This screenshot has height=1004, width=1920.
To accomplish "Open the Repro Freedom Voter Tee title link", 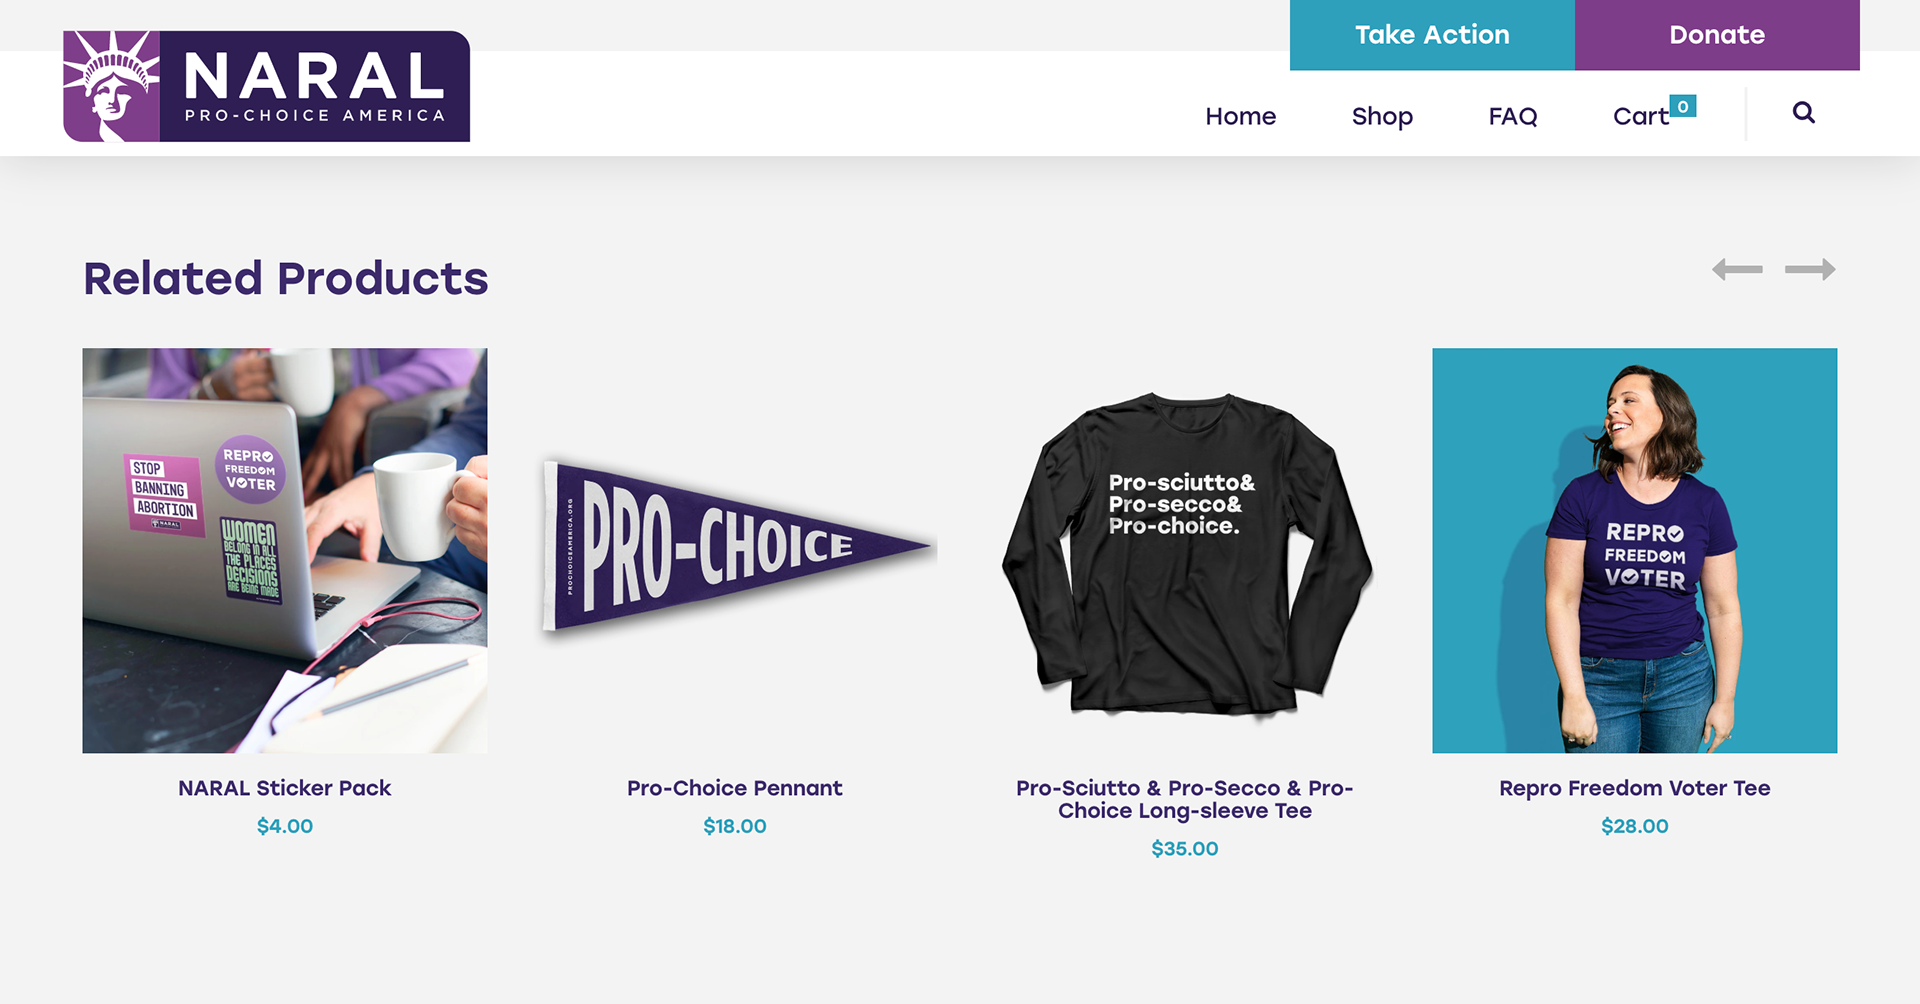I will [x=1635, y=788].
